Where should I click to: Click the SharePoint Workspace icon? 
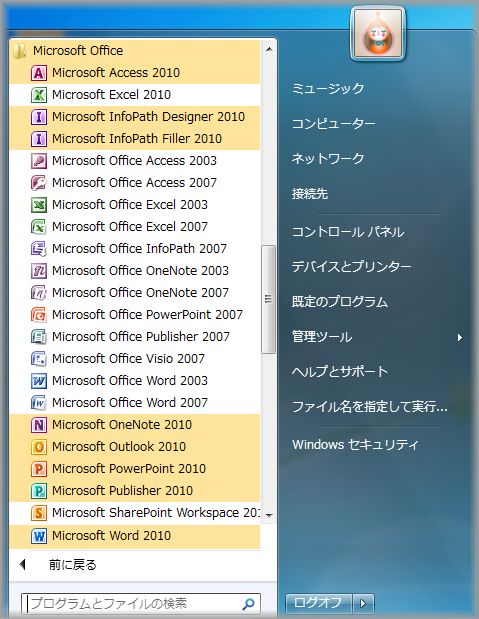39,513
